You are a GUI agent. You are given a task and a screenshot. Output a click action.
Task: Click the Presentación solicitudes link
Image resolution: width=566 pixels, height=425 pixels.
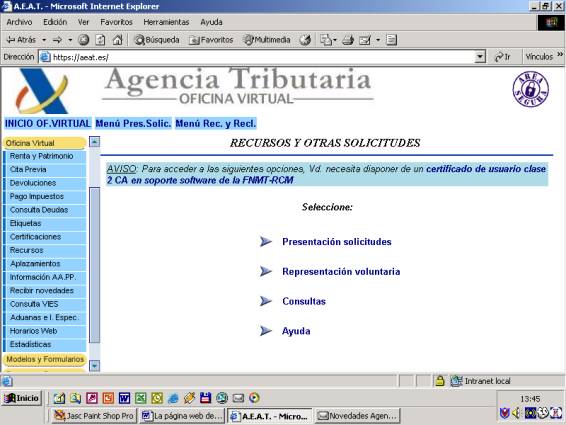point(336,242)
